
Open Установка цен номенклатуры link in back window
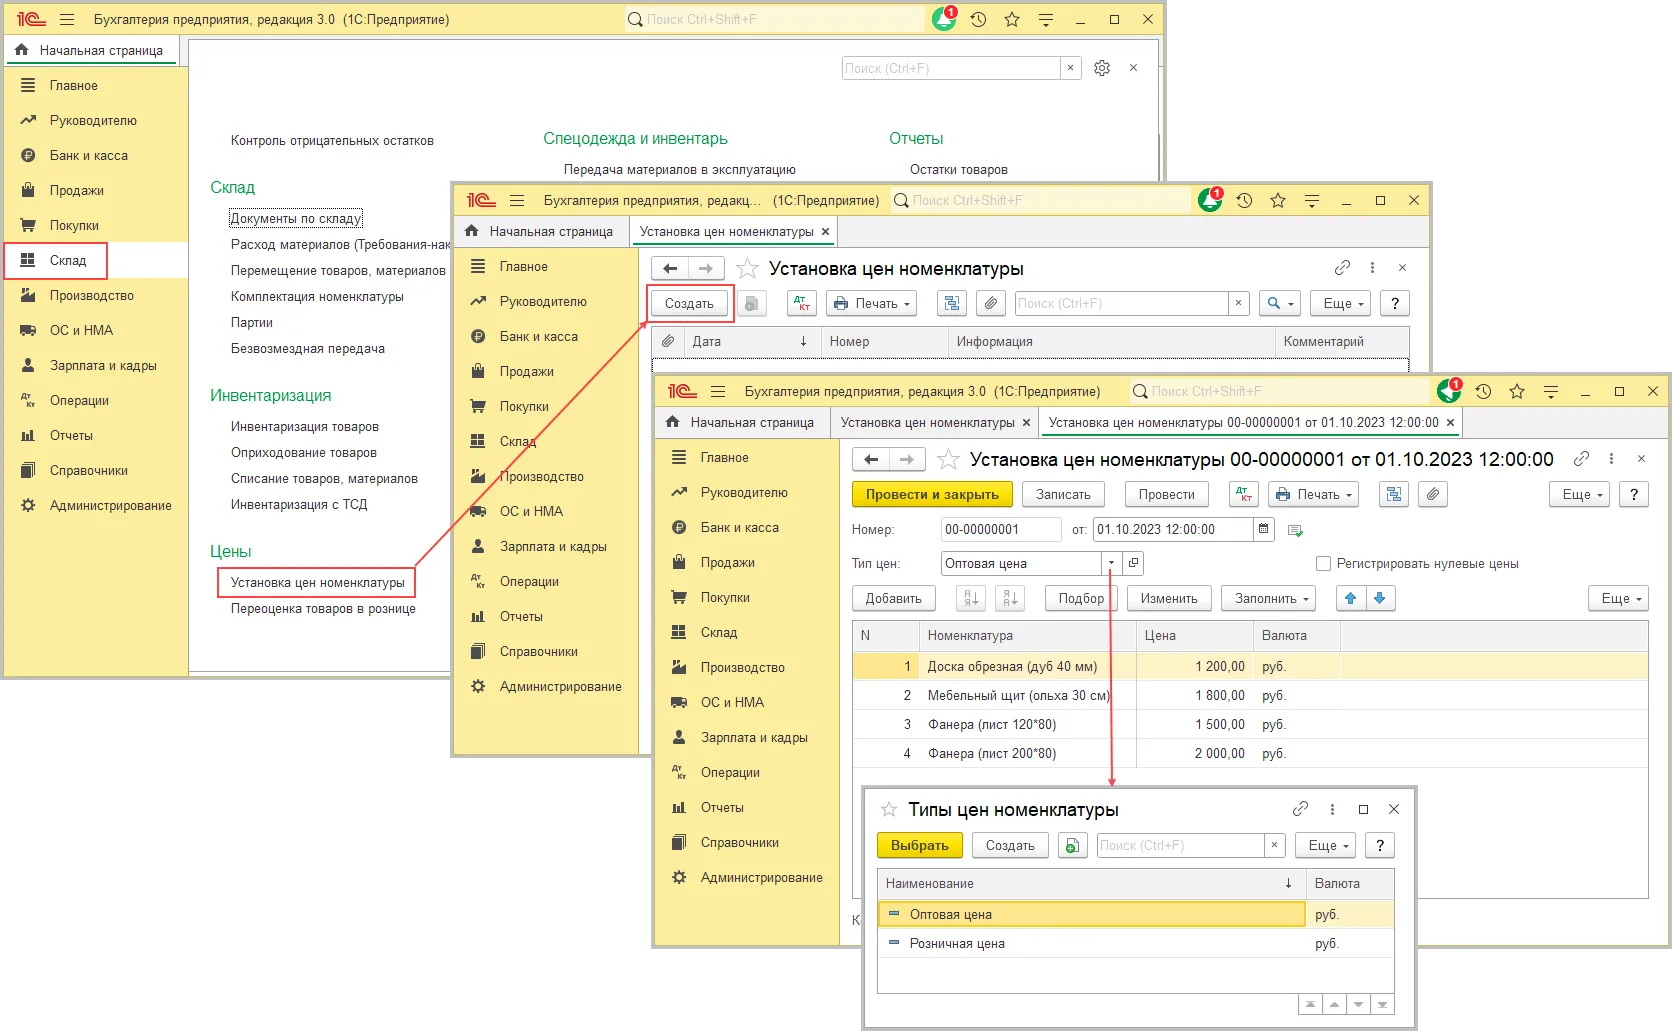pyautogui.click(x=317, y=582)
